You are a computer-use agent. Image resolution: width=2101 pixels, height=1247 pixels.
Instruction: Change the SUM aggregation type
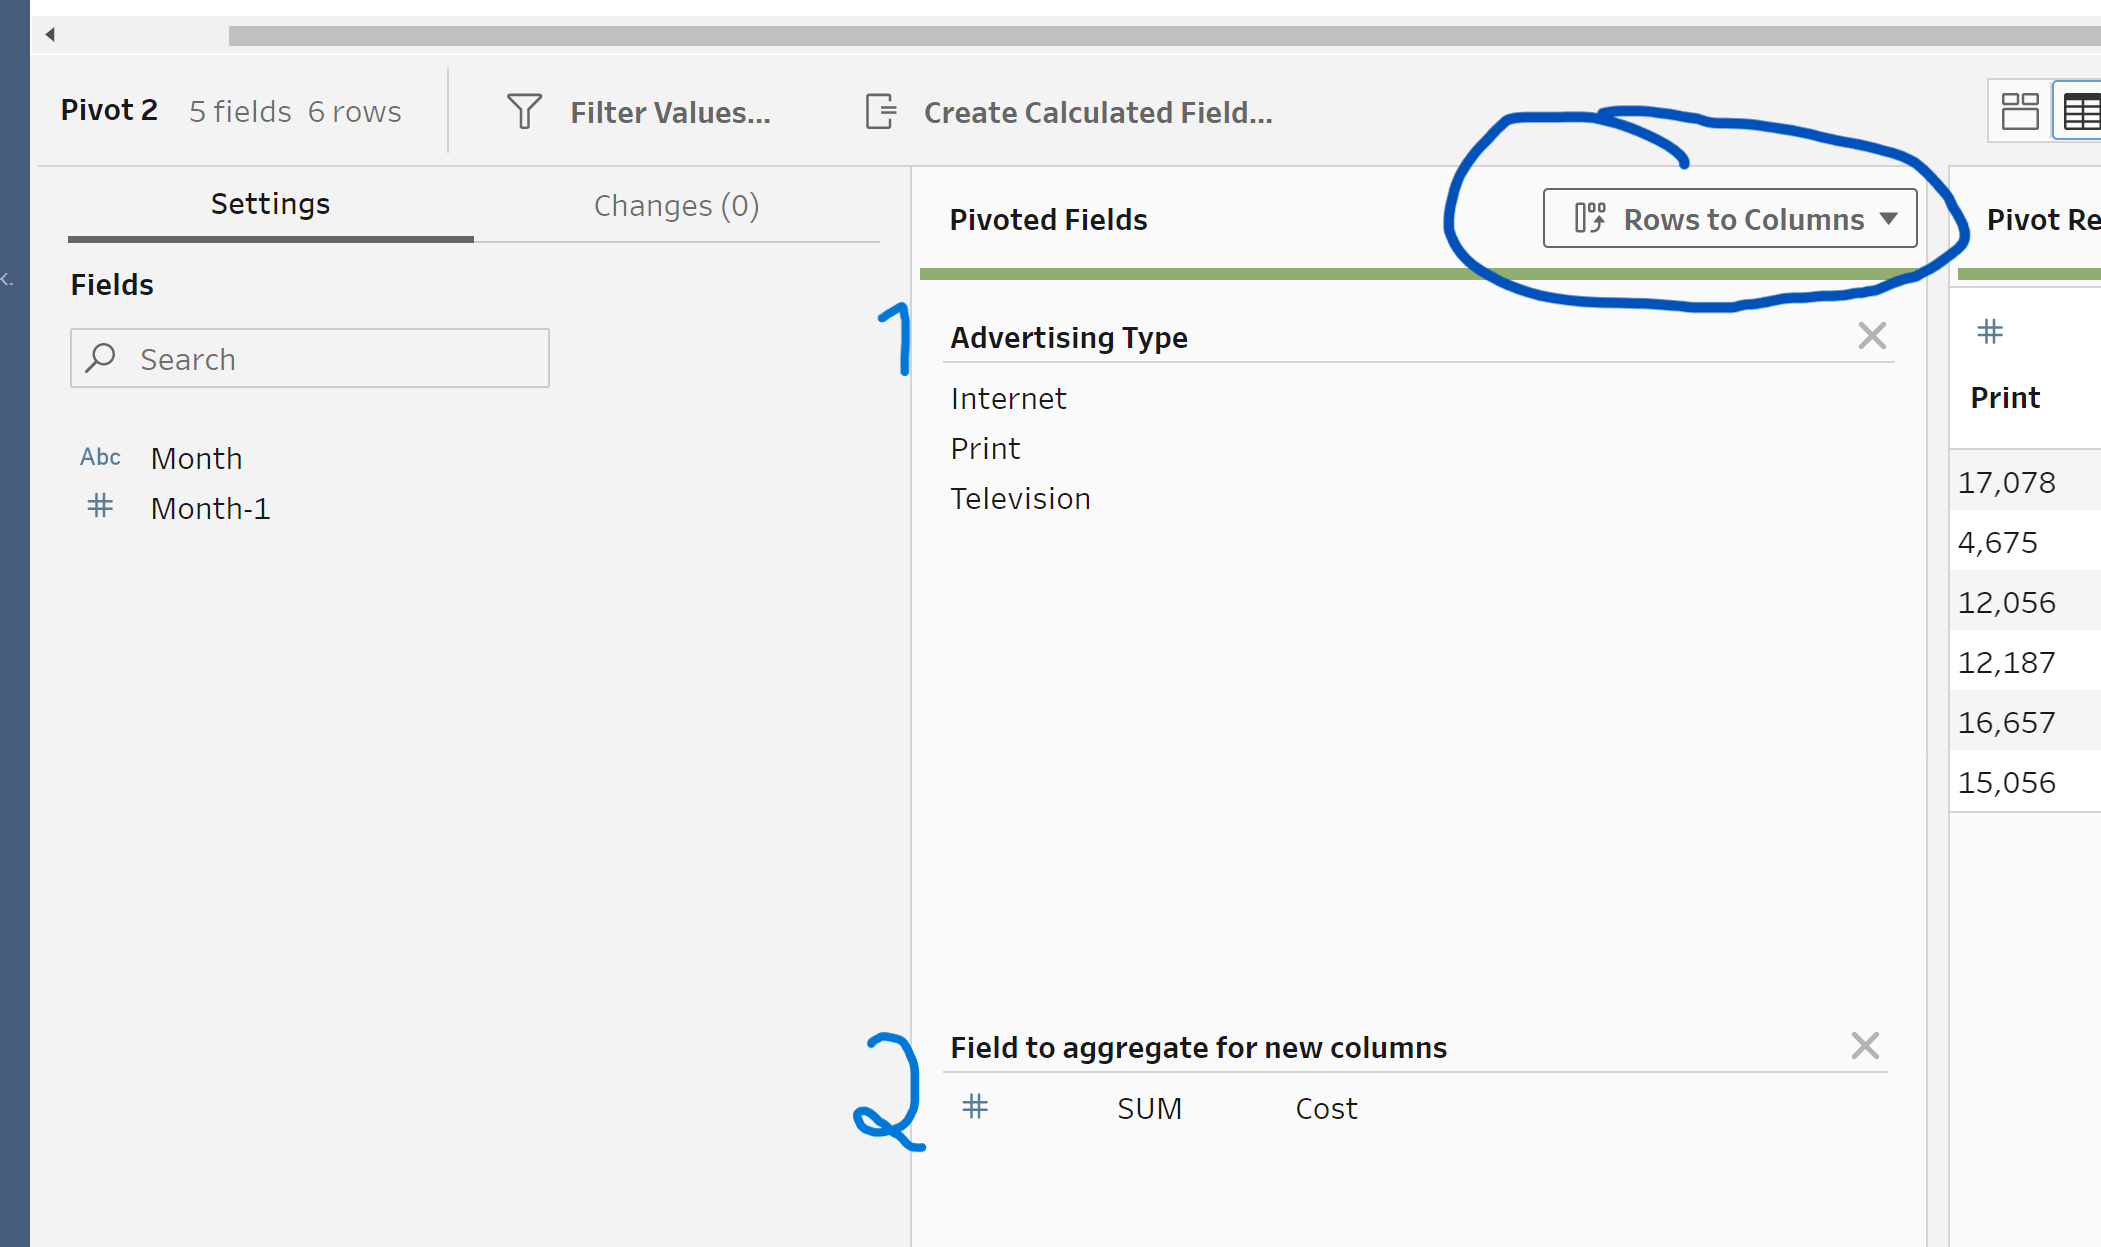pyautogui.click(x=1149, y=1108)
